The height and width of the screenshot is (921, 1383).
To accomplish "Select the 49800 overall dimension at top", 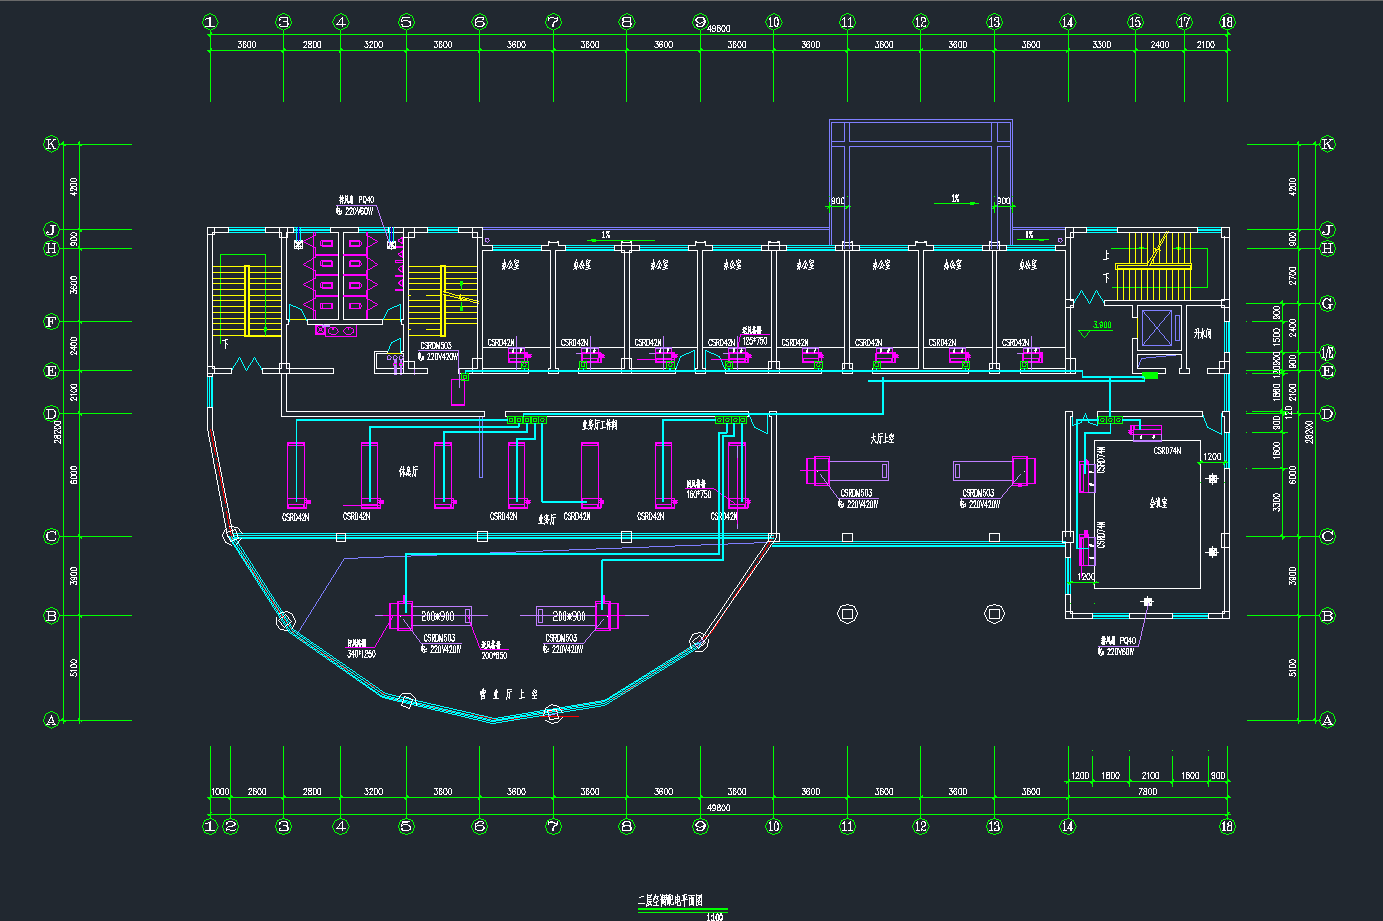I will click(x=718, y=29).
